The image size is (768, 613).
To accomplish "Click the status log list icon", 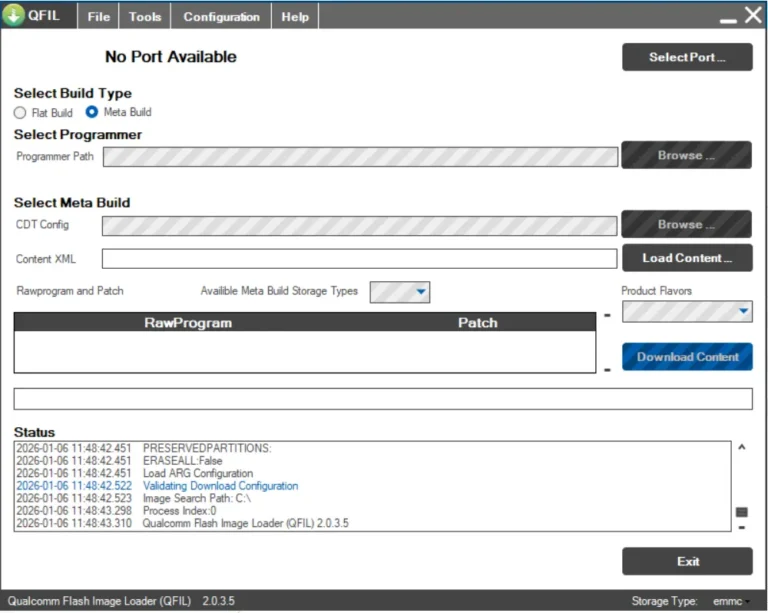I will pos(742,512).
